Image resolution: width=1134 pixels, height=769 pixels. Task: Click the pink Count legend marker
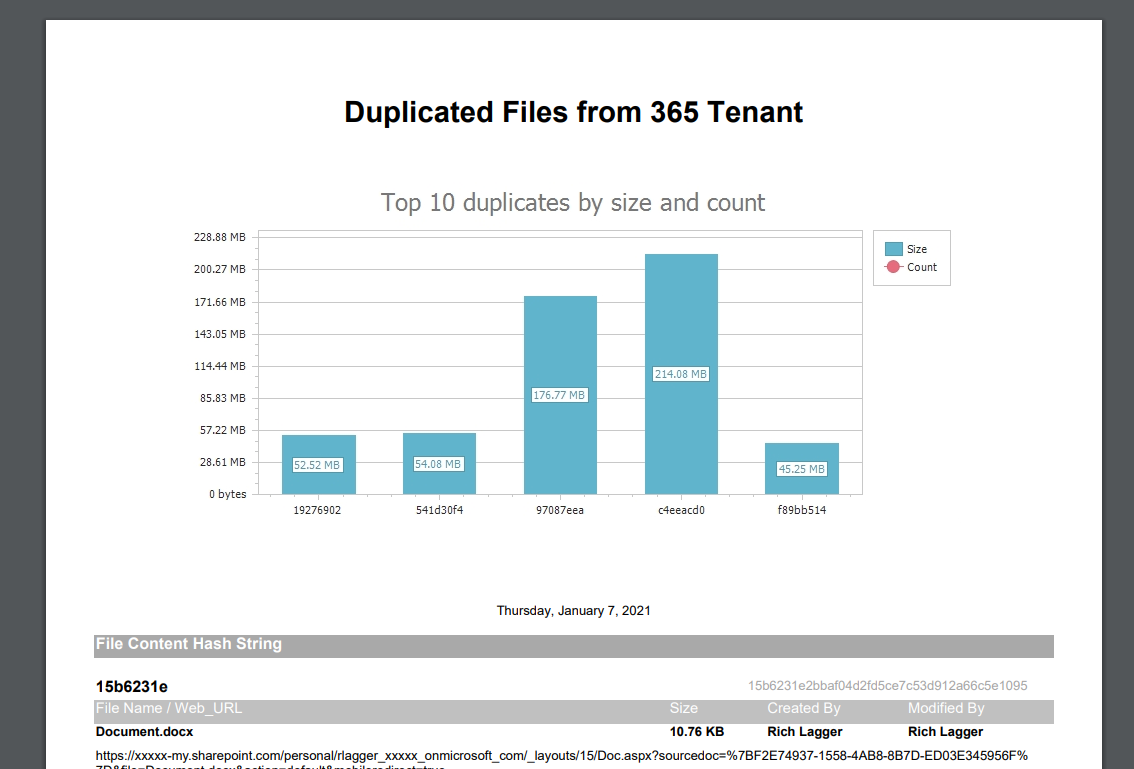click(895, 267)
